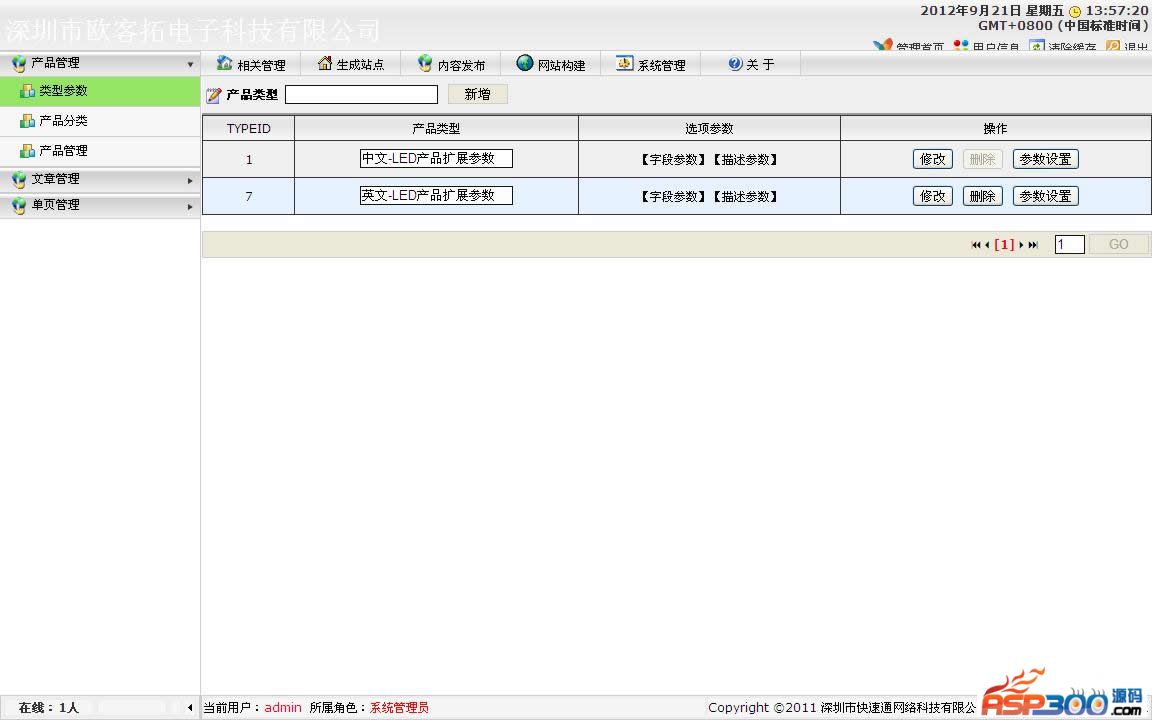Open 字段参数 for the 中文-LED row
Screen dimensions: 1152x720
click(672, 159)
